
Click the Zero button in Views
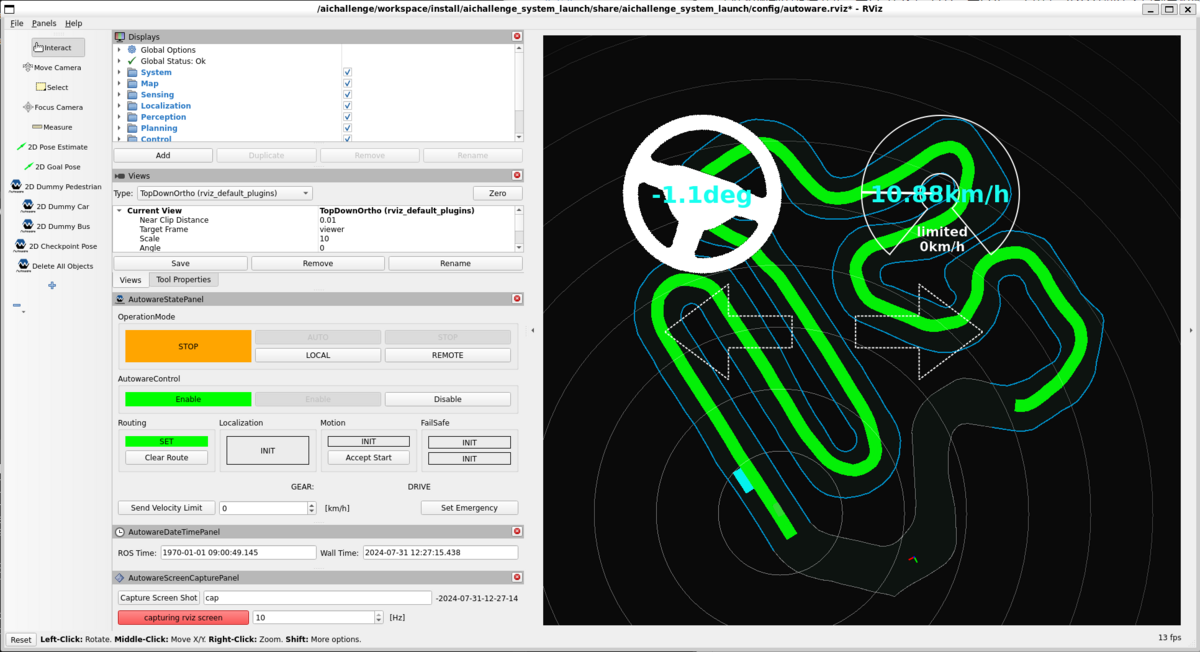498,193
